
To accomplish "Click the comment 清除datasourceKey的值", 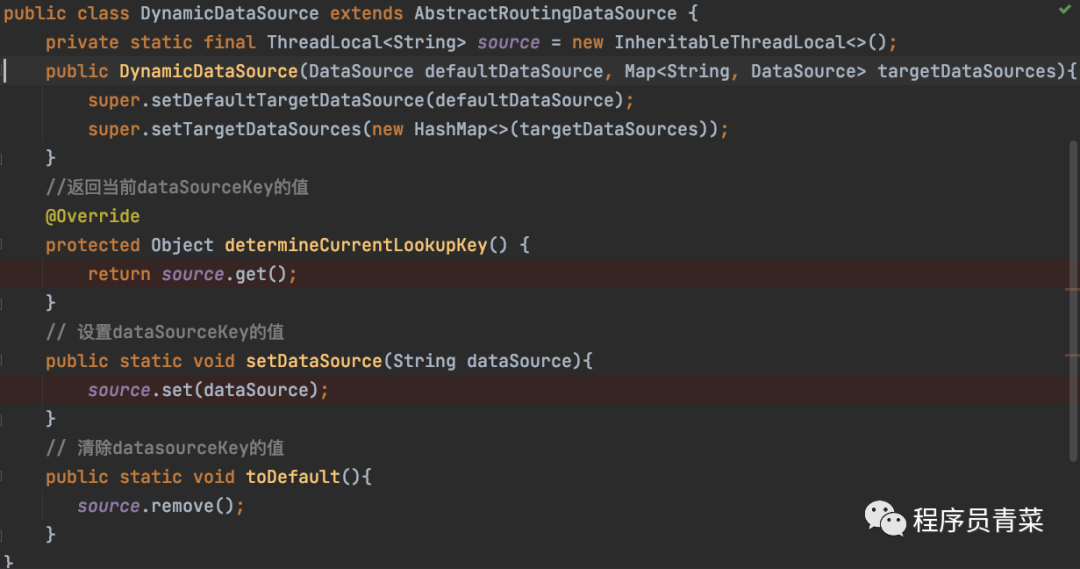I will tap(165, 447).
